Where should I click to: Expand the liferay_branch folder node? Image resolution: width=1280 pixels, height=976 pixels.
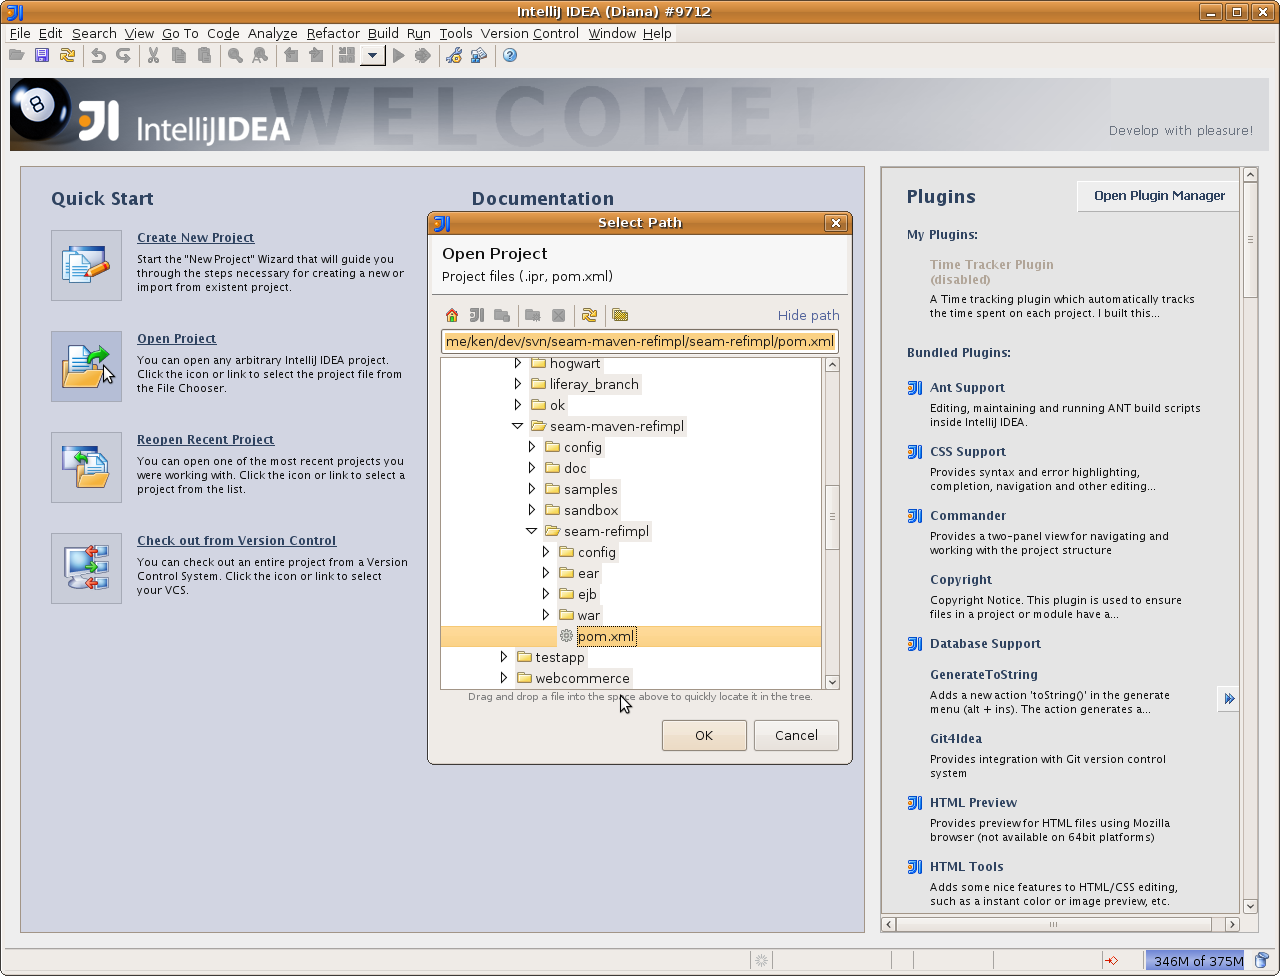click(518, 384)
